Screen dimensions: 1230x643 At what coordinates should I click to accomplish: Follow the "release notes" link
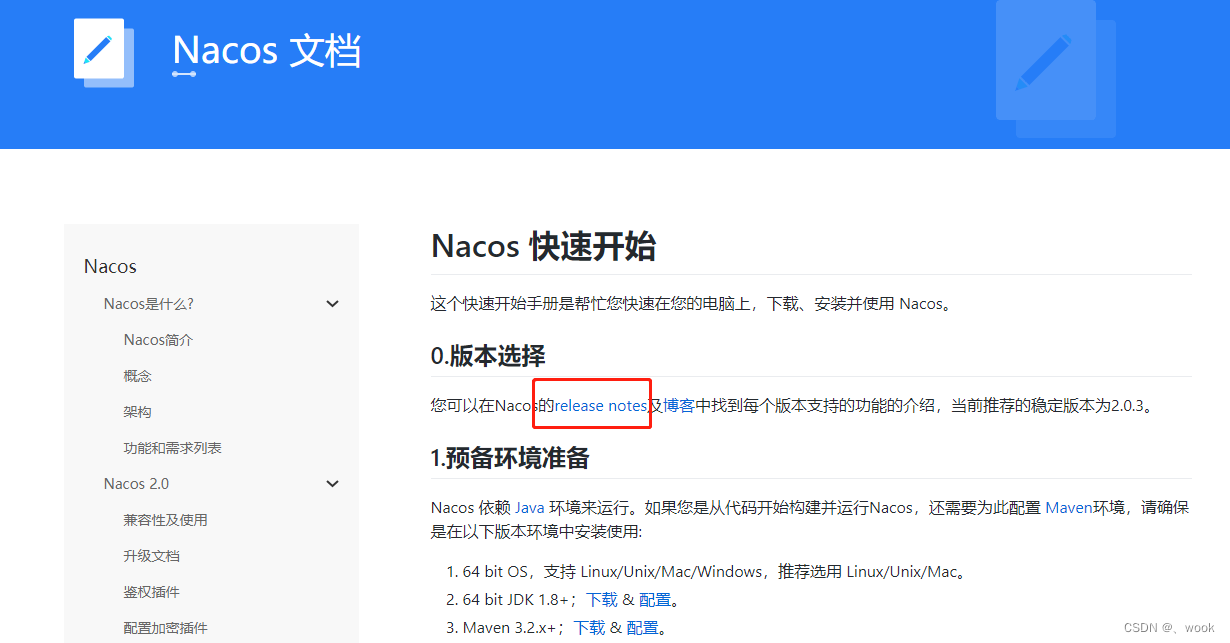[x=601, y=405]
